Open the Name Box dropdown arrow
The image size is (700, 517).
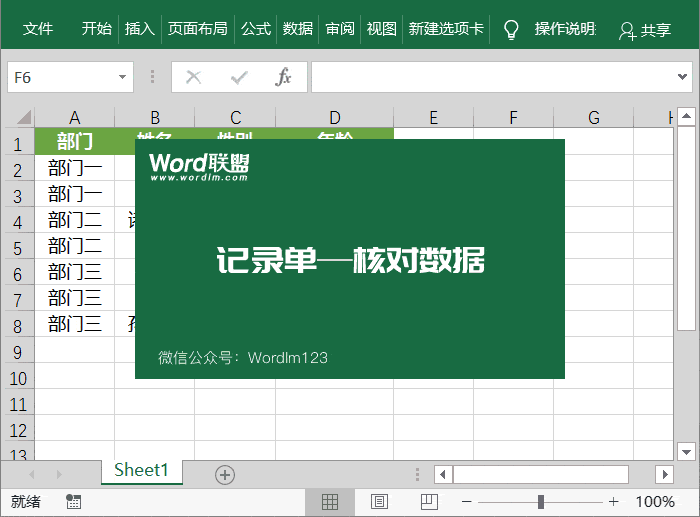(123, 77)
